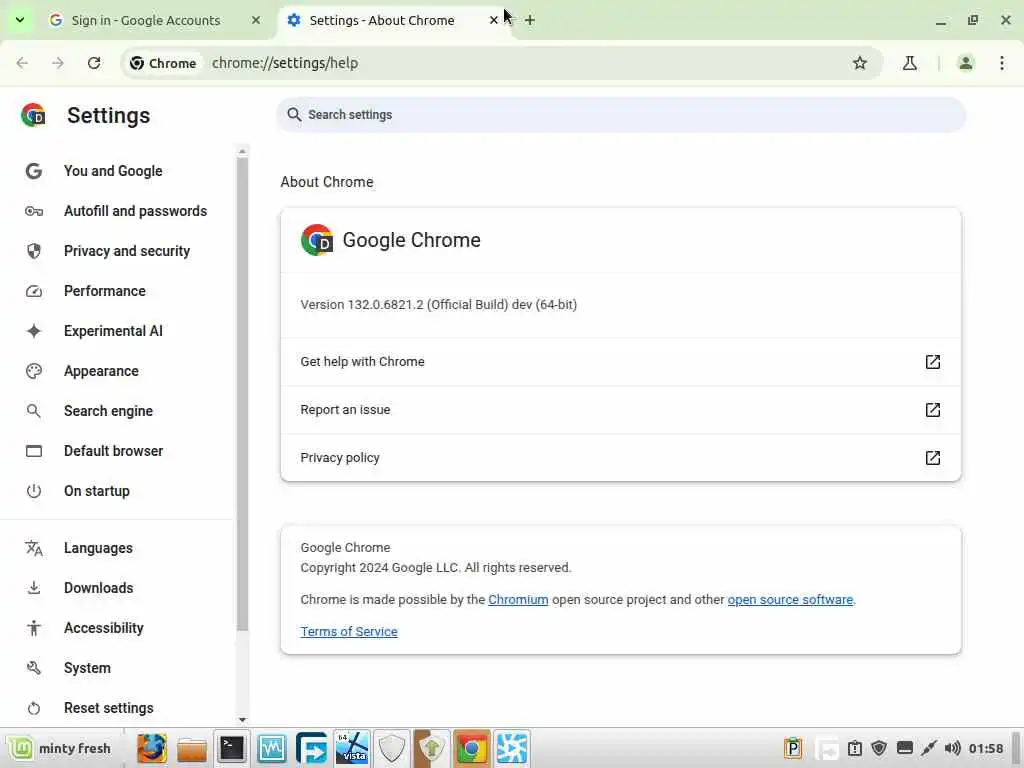The height and width of the screenshot is (768, 1024).
Task: Click external-link icon beside Report an issue
Action: click(x=933, y=410)
